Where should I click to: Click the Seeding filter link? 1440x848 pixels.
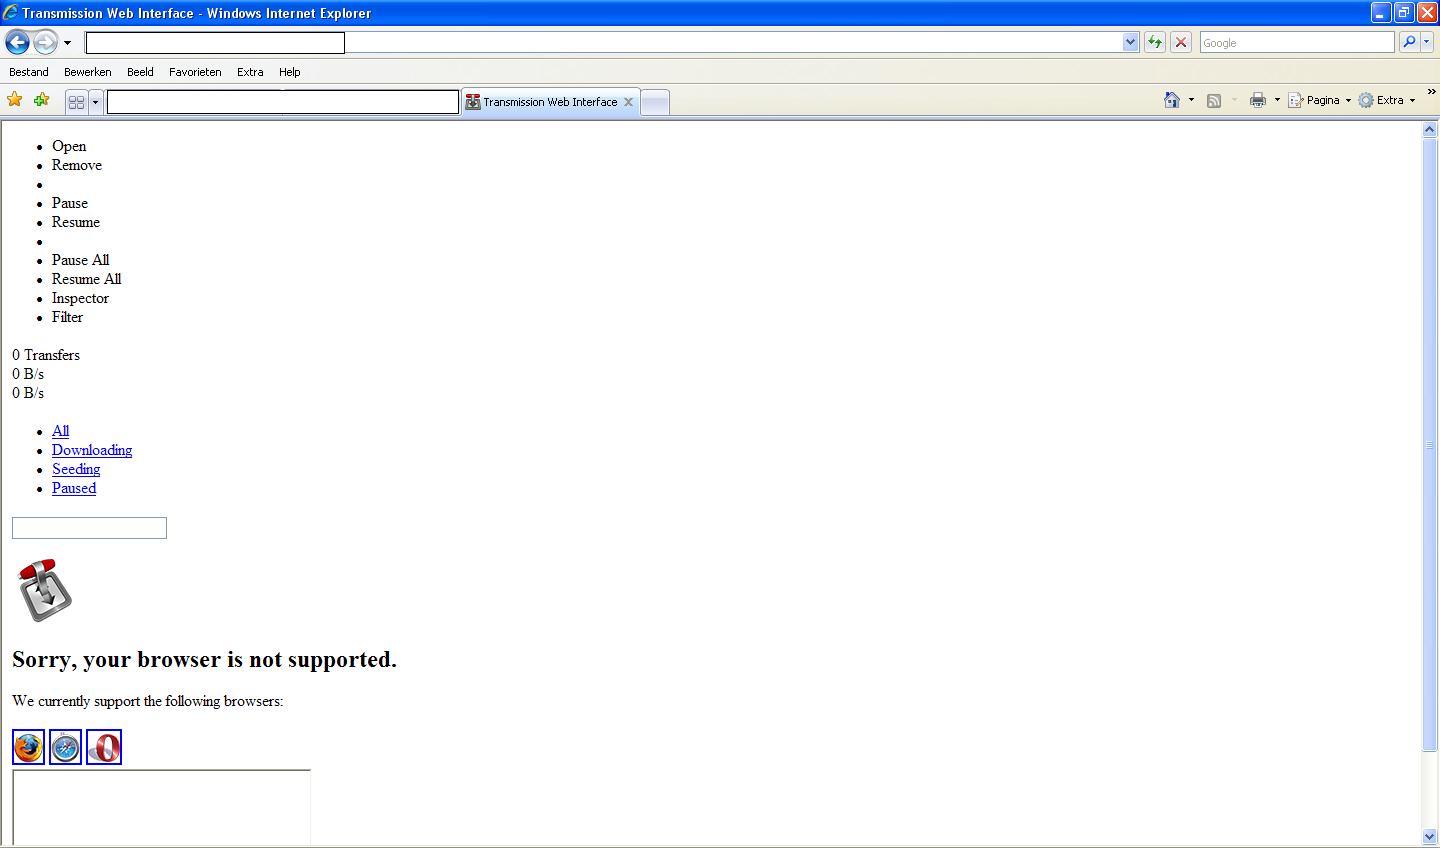point(76,469)
